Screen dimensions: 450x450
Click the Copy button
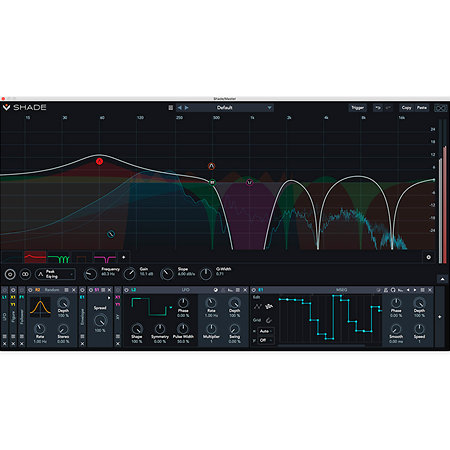tap(406, 108)
